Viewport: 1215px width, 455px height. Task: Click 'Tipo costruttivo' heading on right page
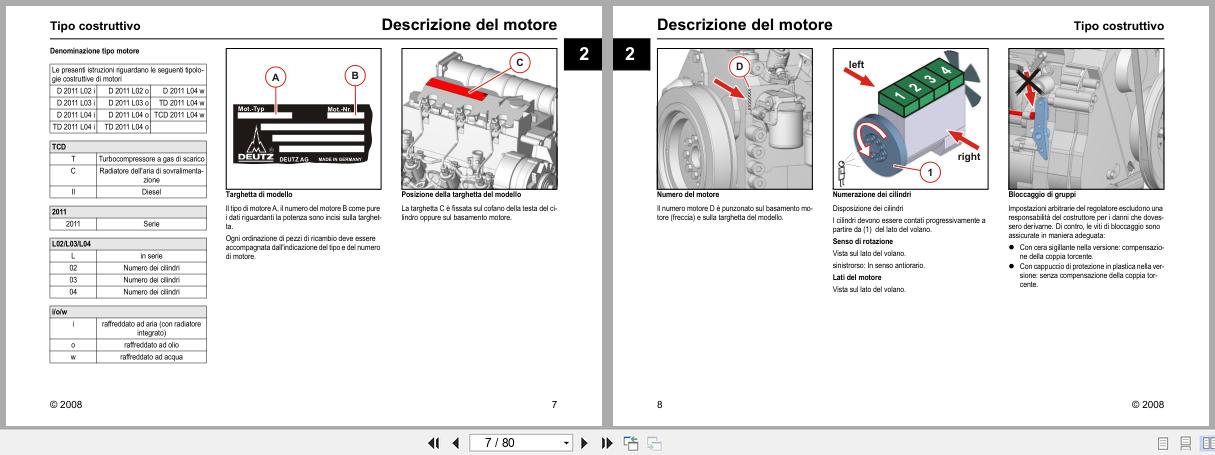pos(1119,26)
